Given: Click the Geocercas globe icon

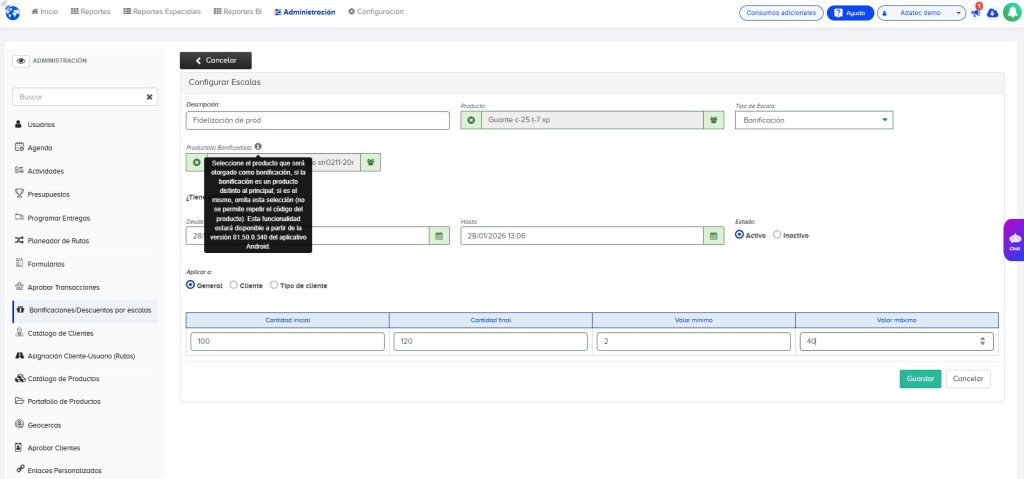Looking at the screenshot, I should [19, 425].
